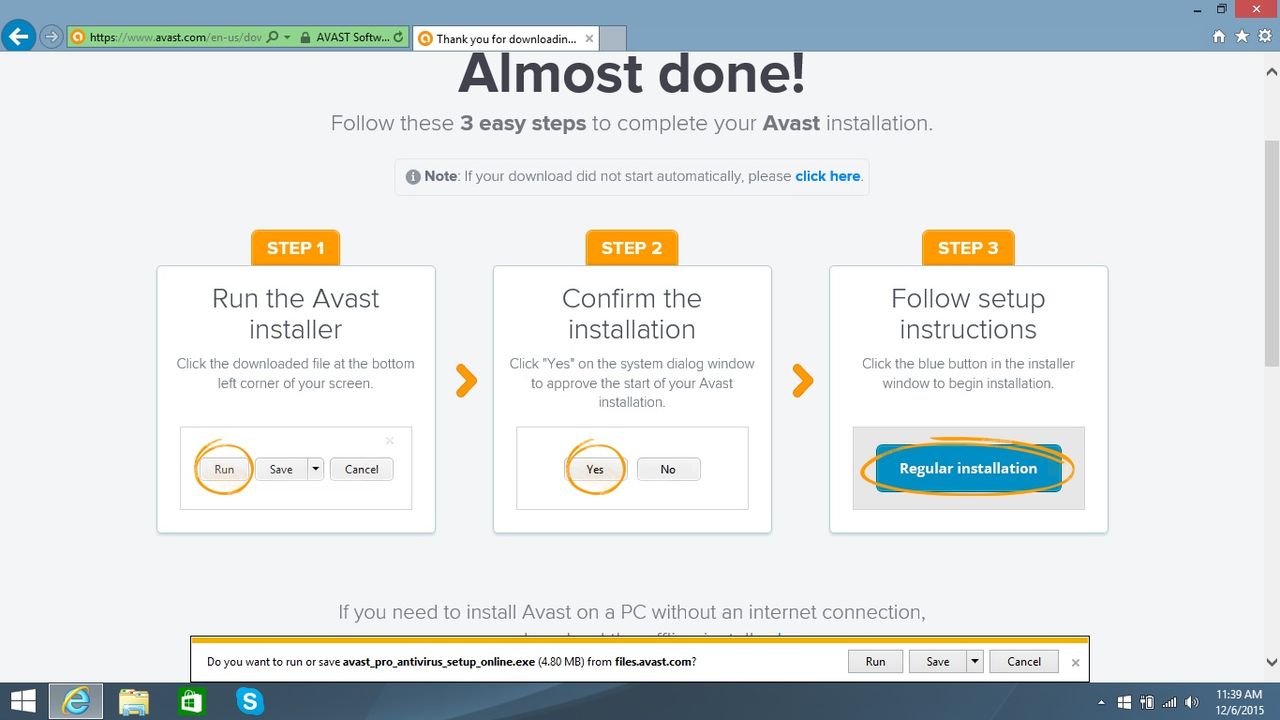Open File Explorer from the taskbar
Image resolution: width=1280 pixels, height=720 pixels.
[133, 701]
